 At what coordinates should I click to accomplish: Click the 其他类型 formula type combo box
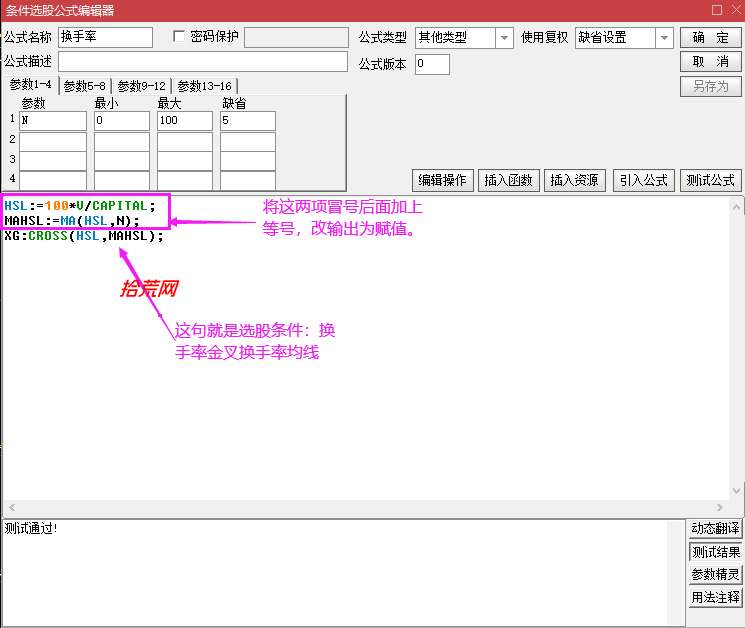(464, 38)
